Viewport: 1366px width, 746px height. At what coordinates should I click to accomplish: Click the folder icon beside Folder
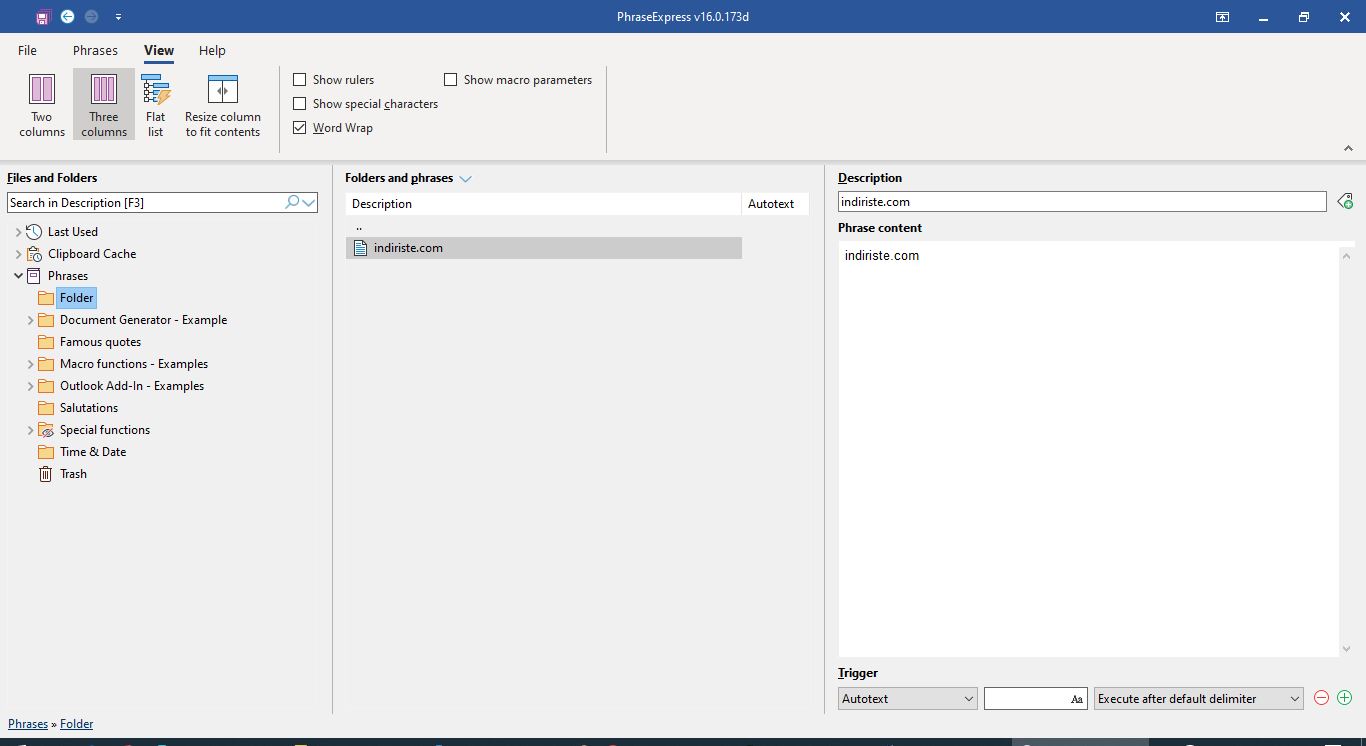pyautogui.click(x=46, y=298)
